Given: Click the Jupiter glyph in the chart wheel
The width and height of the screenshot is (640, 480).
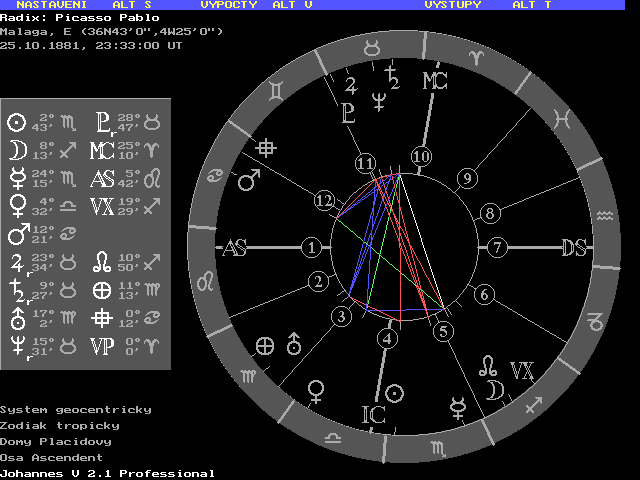Looking at the screenshot, I should (x=351, y=84).
